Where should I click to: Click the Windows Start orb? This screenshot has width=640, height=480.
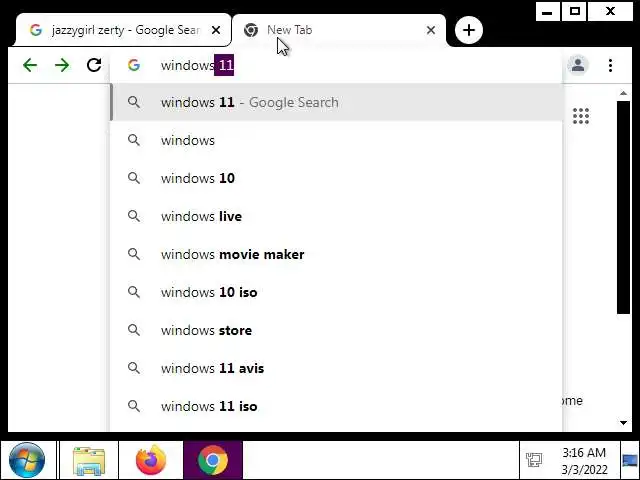27,460
